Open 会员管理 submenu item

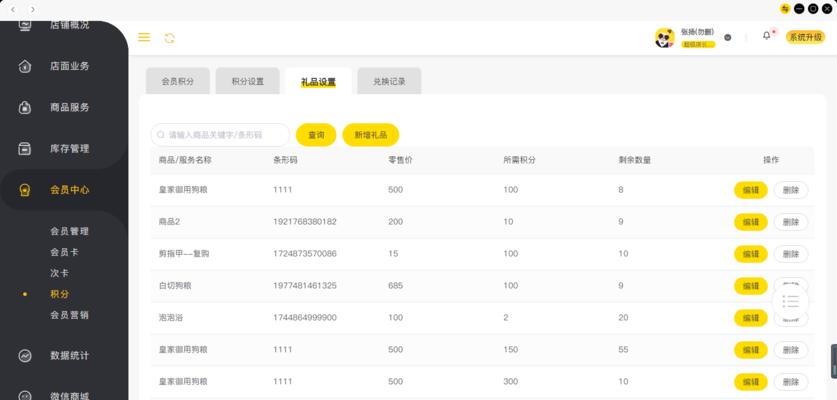tap(69, 231)
